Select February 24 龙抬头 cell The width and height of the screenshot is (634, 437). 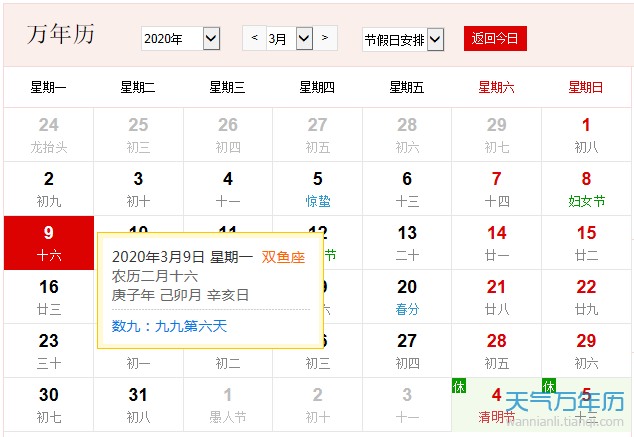point(49,135)
